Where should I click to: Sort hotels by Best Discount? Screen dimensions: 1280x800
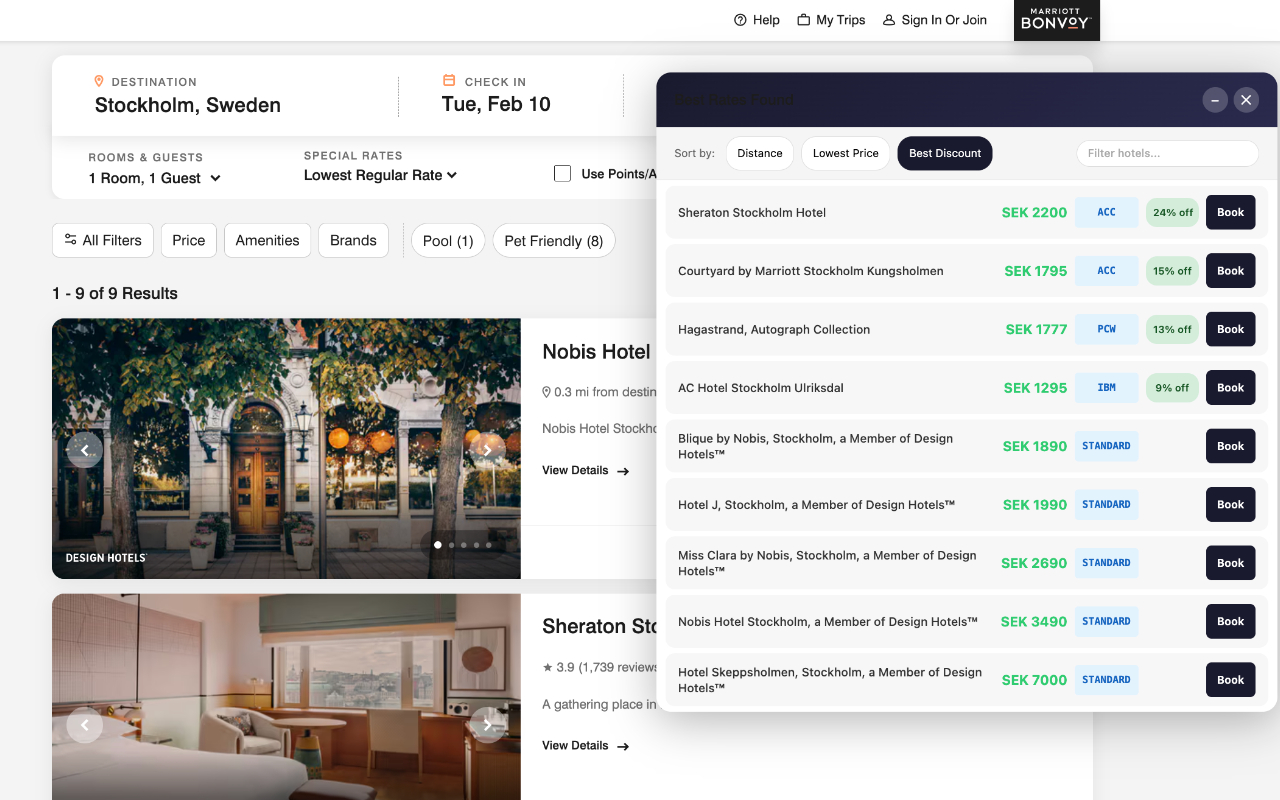click(945, 153)
